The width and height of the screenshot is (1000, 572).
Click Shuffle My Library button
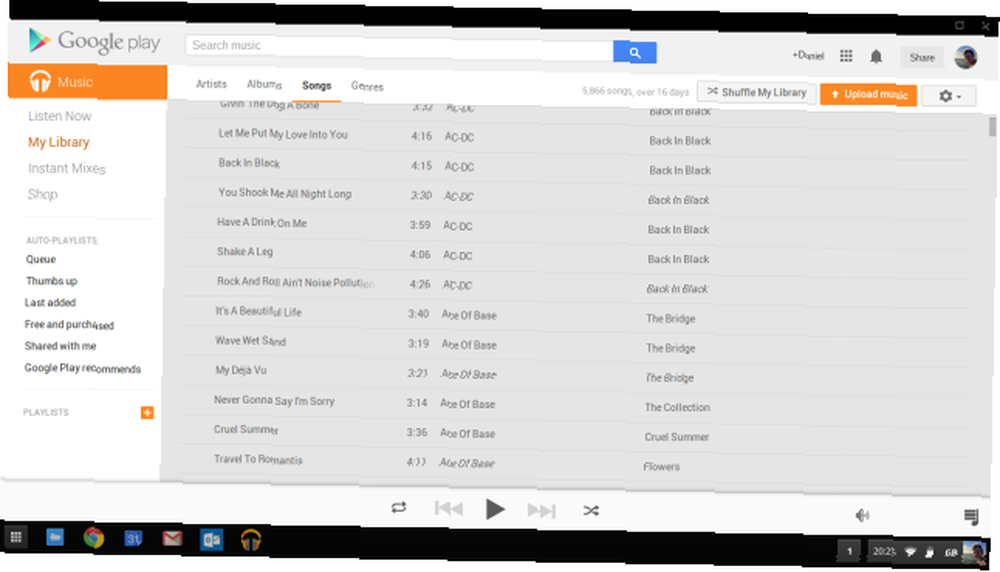[756, 92]
